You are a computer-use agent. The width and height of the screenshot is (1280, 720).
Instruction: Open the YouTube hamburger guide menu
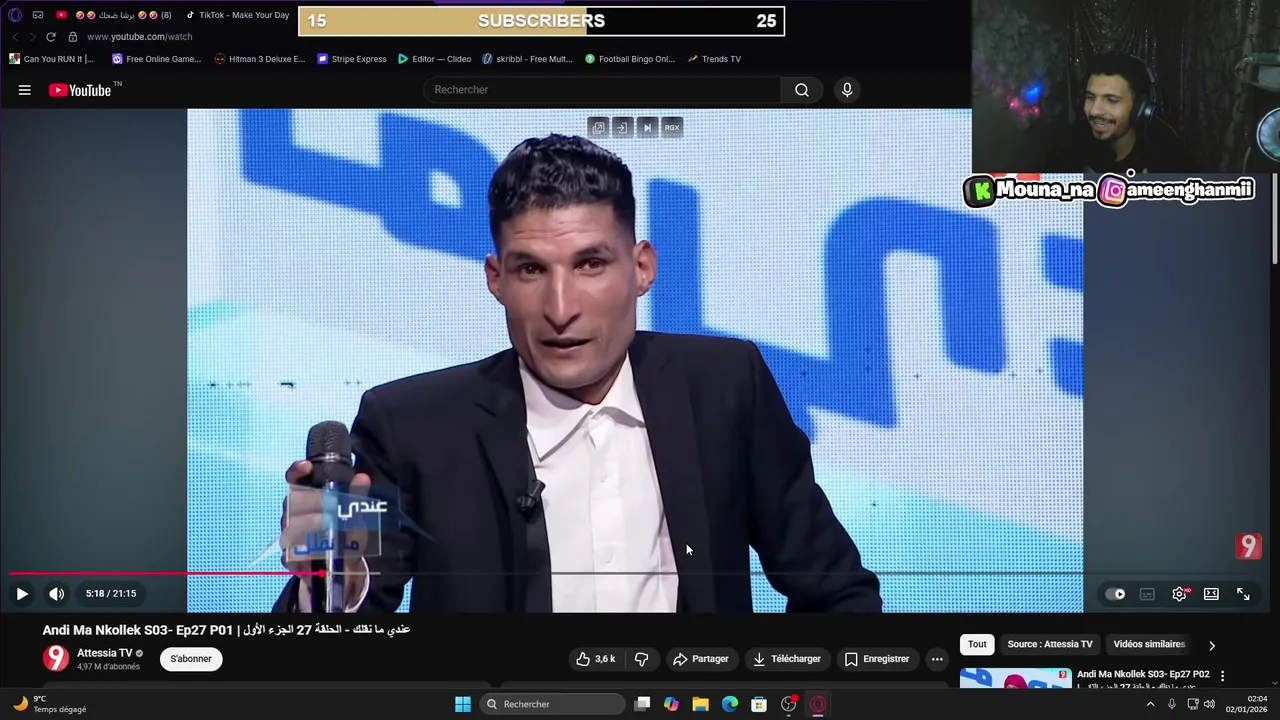click(24, 90)
